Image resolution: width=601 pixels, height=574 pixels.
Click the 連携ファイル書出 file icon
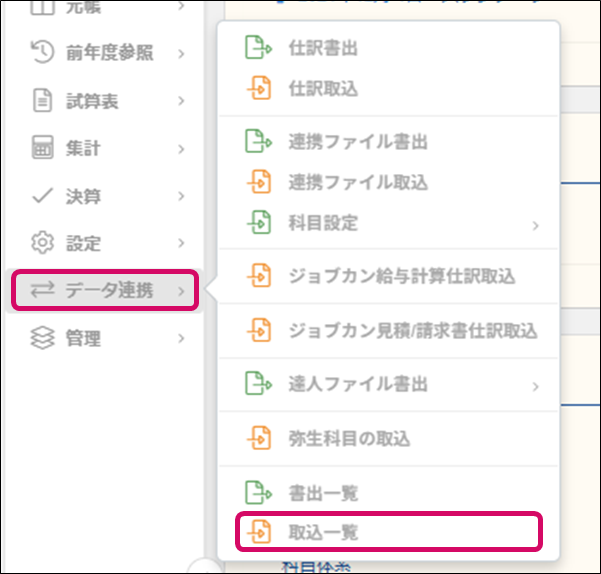point(259,142)
